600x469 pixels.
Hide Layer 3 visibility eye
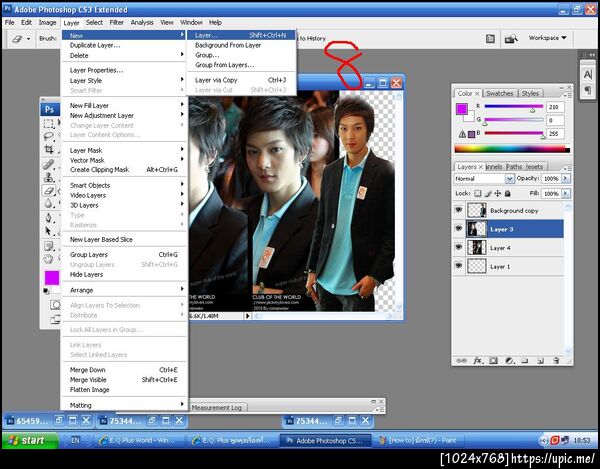coord(458,228)
